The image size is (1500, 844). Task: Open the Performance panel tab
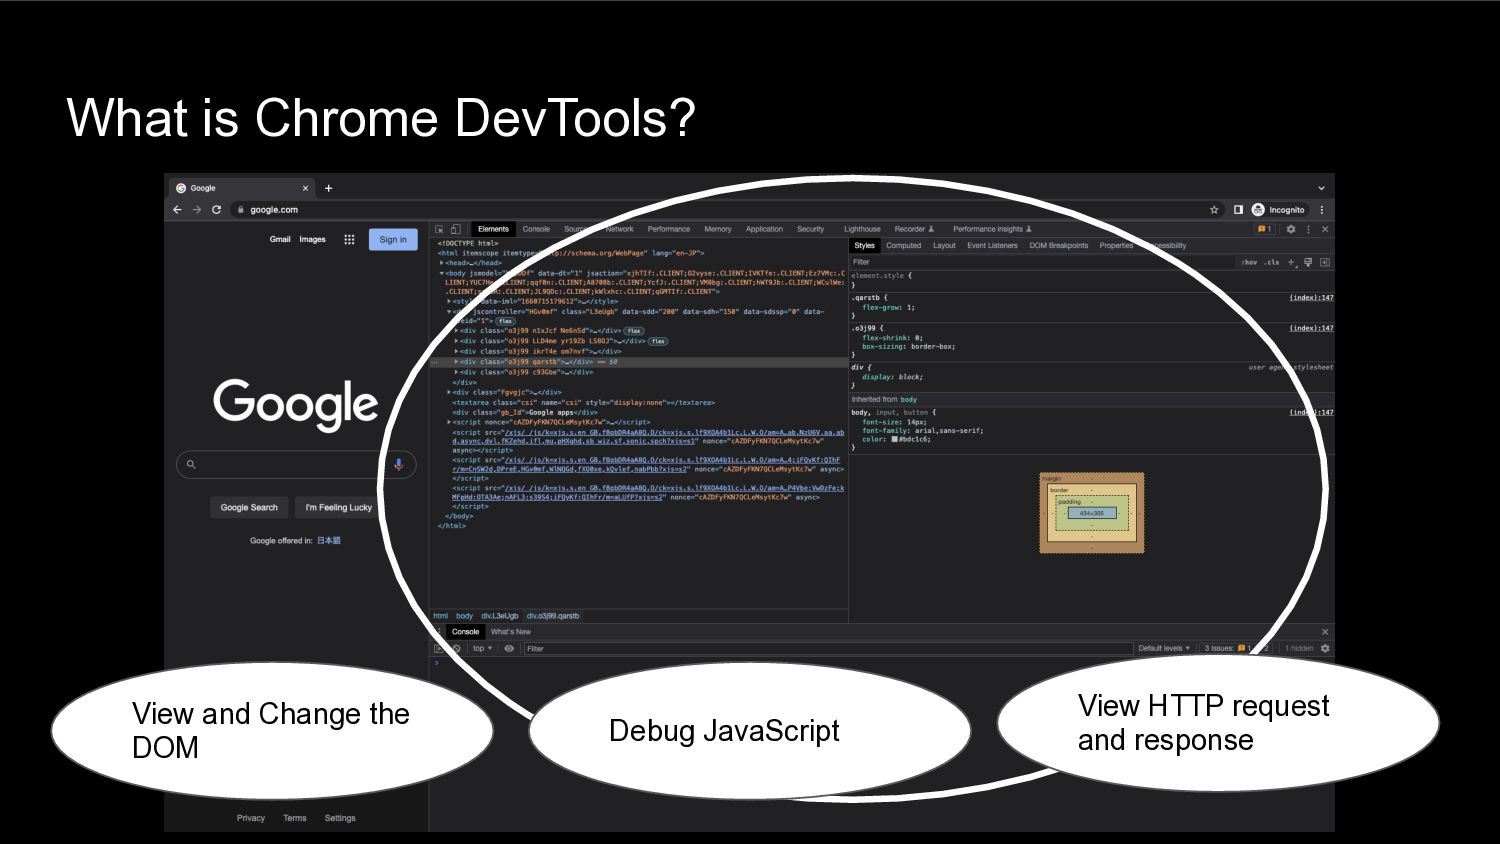(668, 229)
